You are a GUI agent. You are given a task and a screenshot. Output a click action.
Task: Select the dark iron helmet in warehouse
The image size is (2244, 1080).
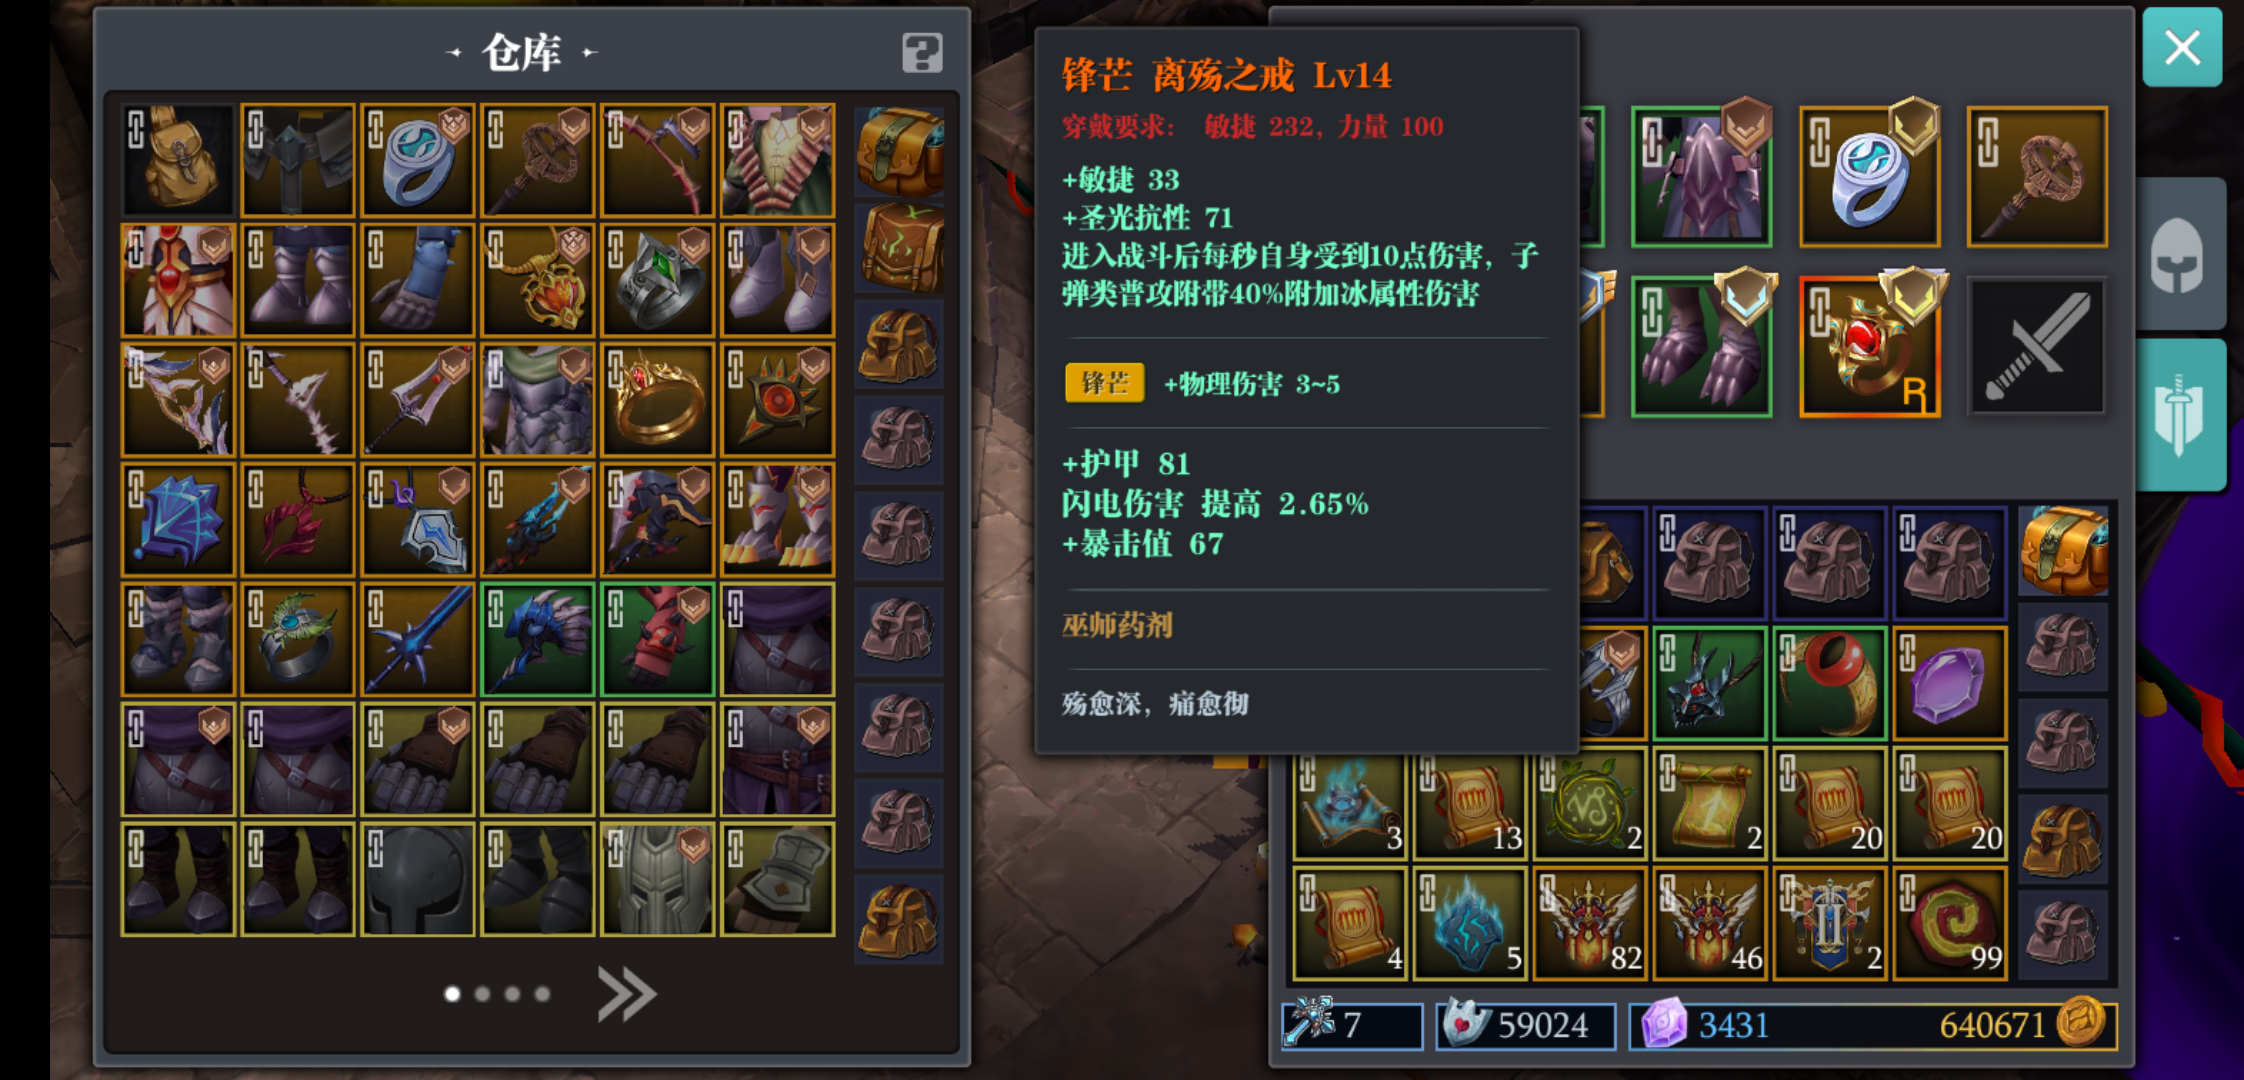click(x=417, y=880)
